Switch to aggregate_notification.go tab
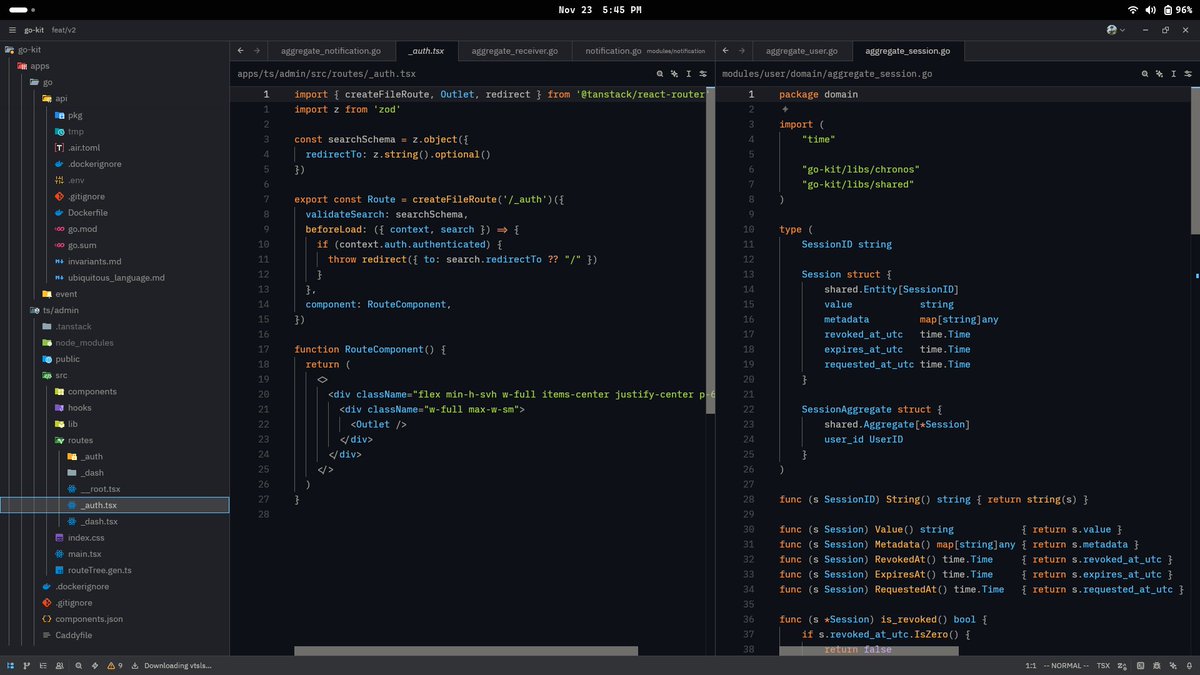 (331, 50)
